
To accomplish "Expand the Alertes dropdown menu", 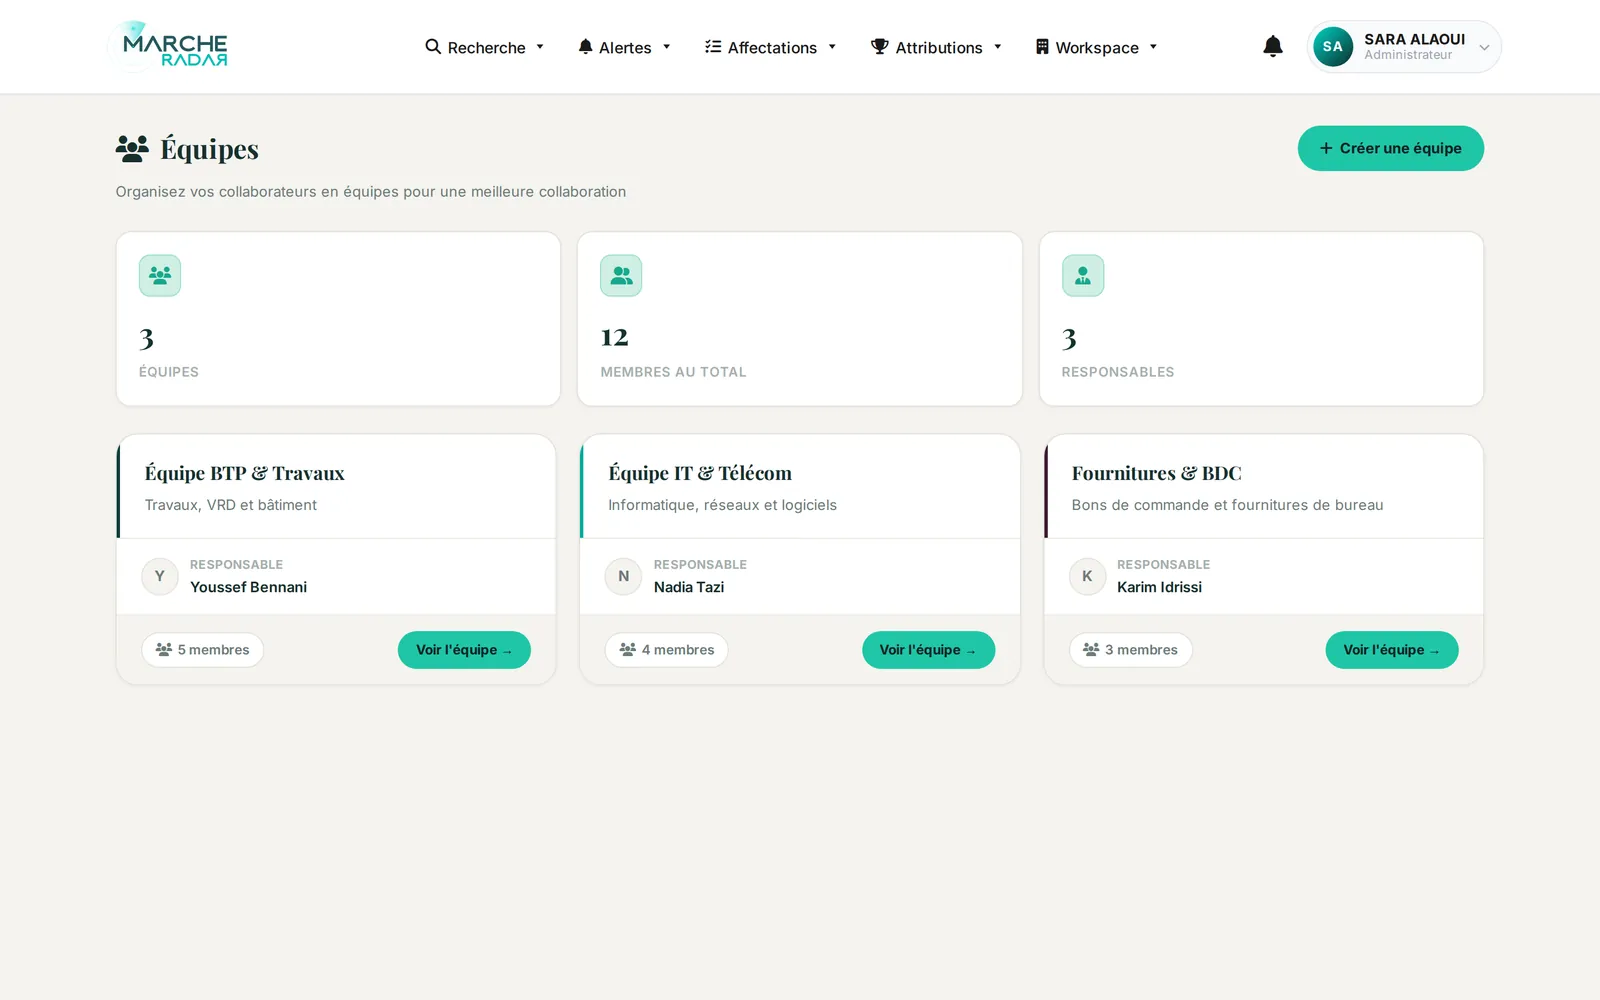I will (624, 47).
